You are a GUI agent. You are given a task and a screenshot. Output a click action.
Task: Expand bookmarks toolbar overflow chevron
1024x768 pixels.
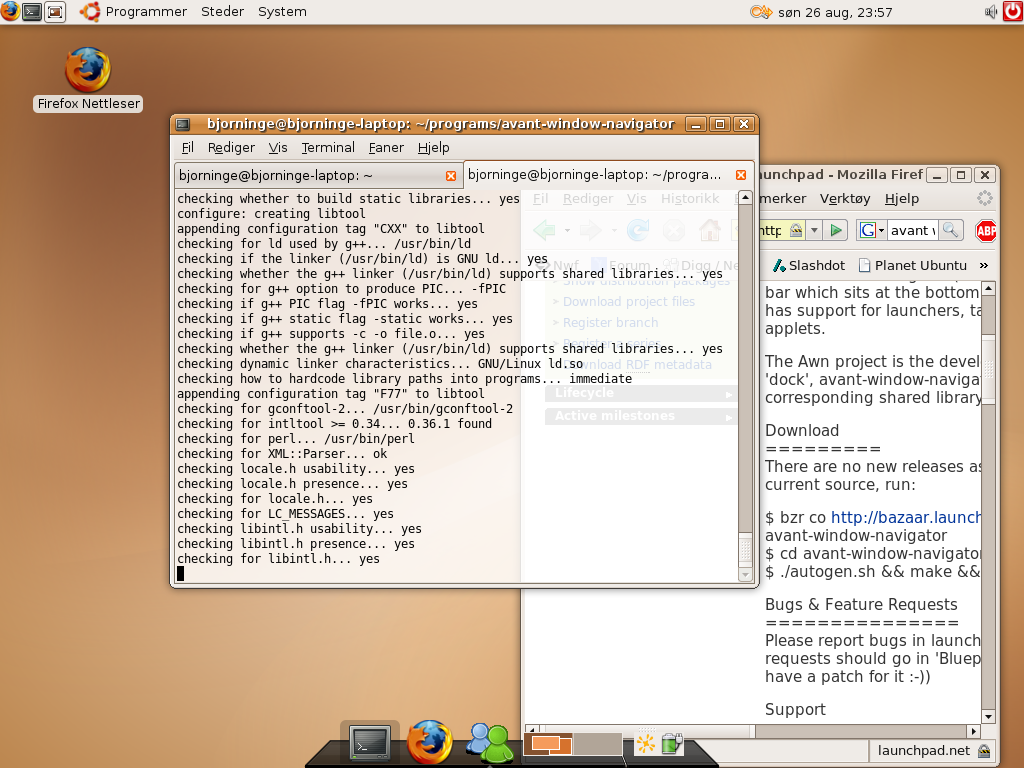[x=984, y=265]
